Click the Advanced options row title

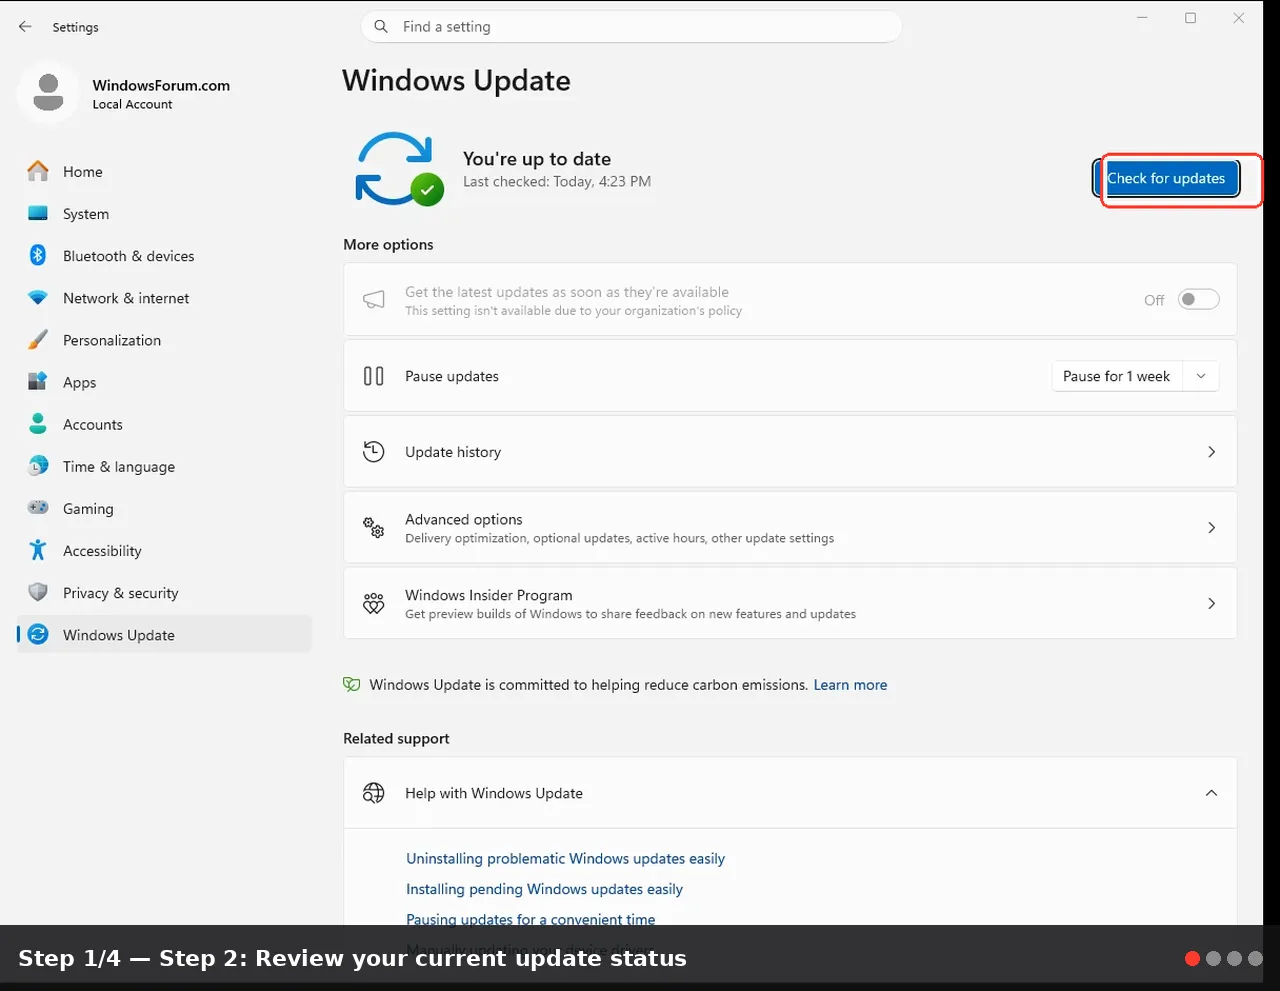(x=464, y=519)
